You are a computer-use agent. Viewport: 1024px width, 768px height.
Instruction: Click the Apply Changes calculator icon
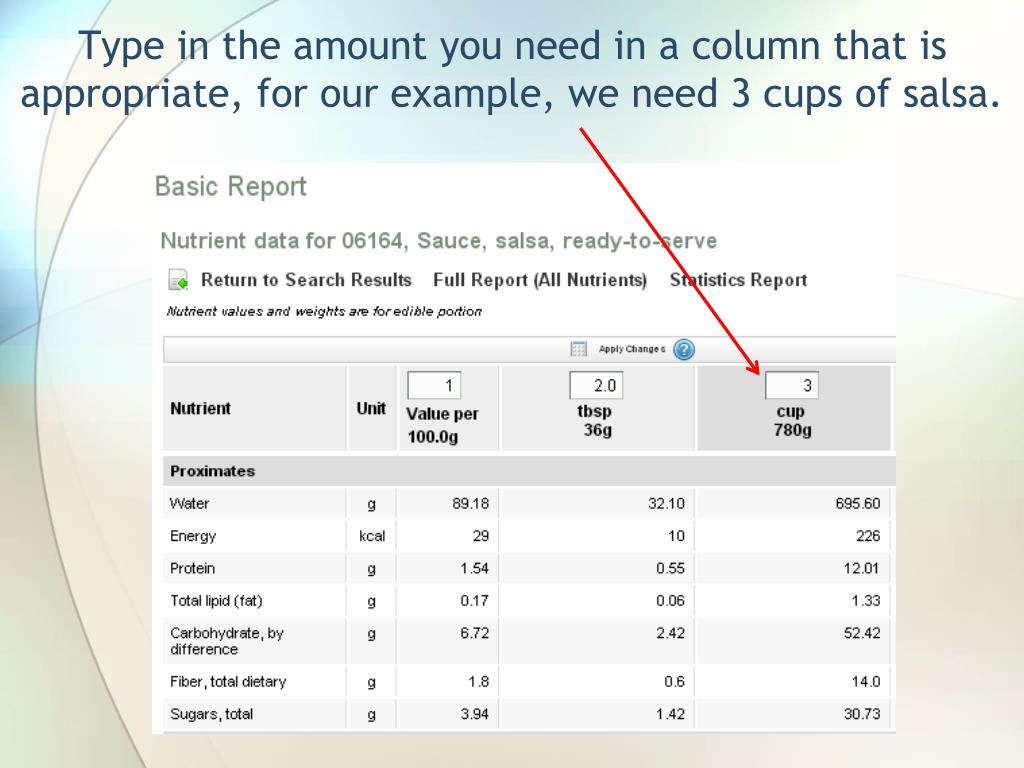(x=579, y=349)
